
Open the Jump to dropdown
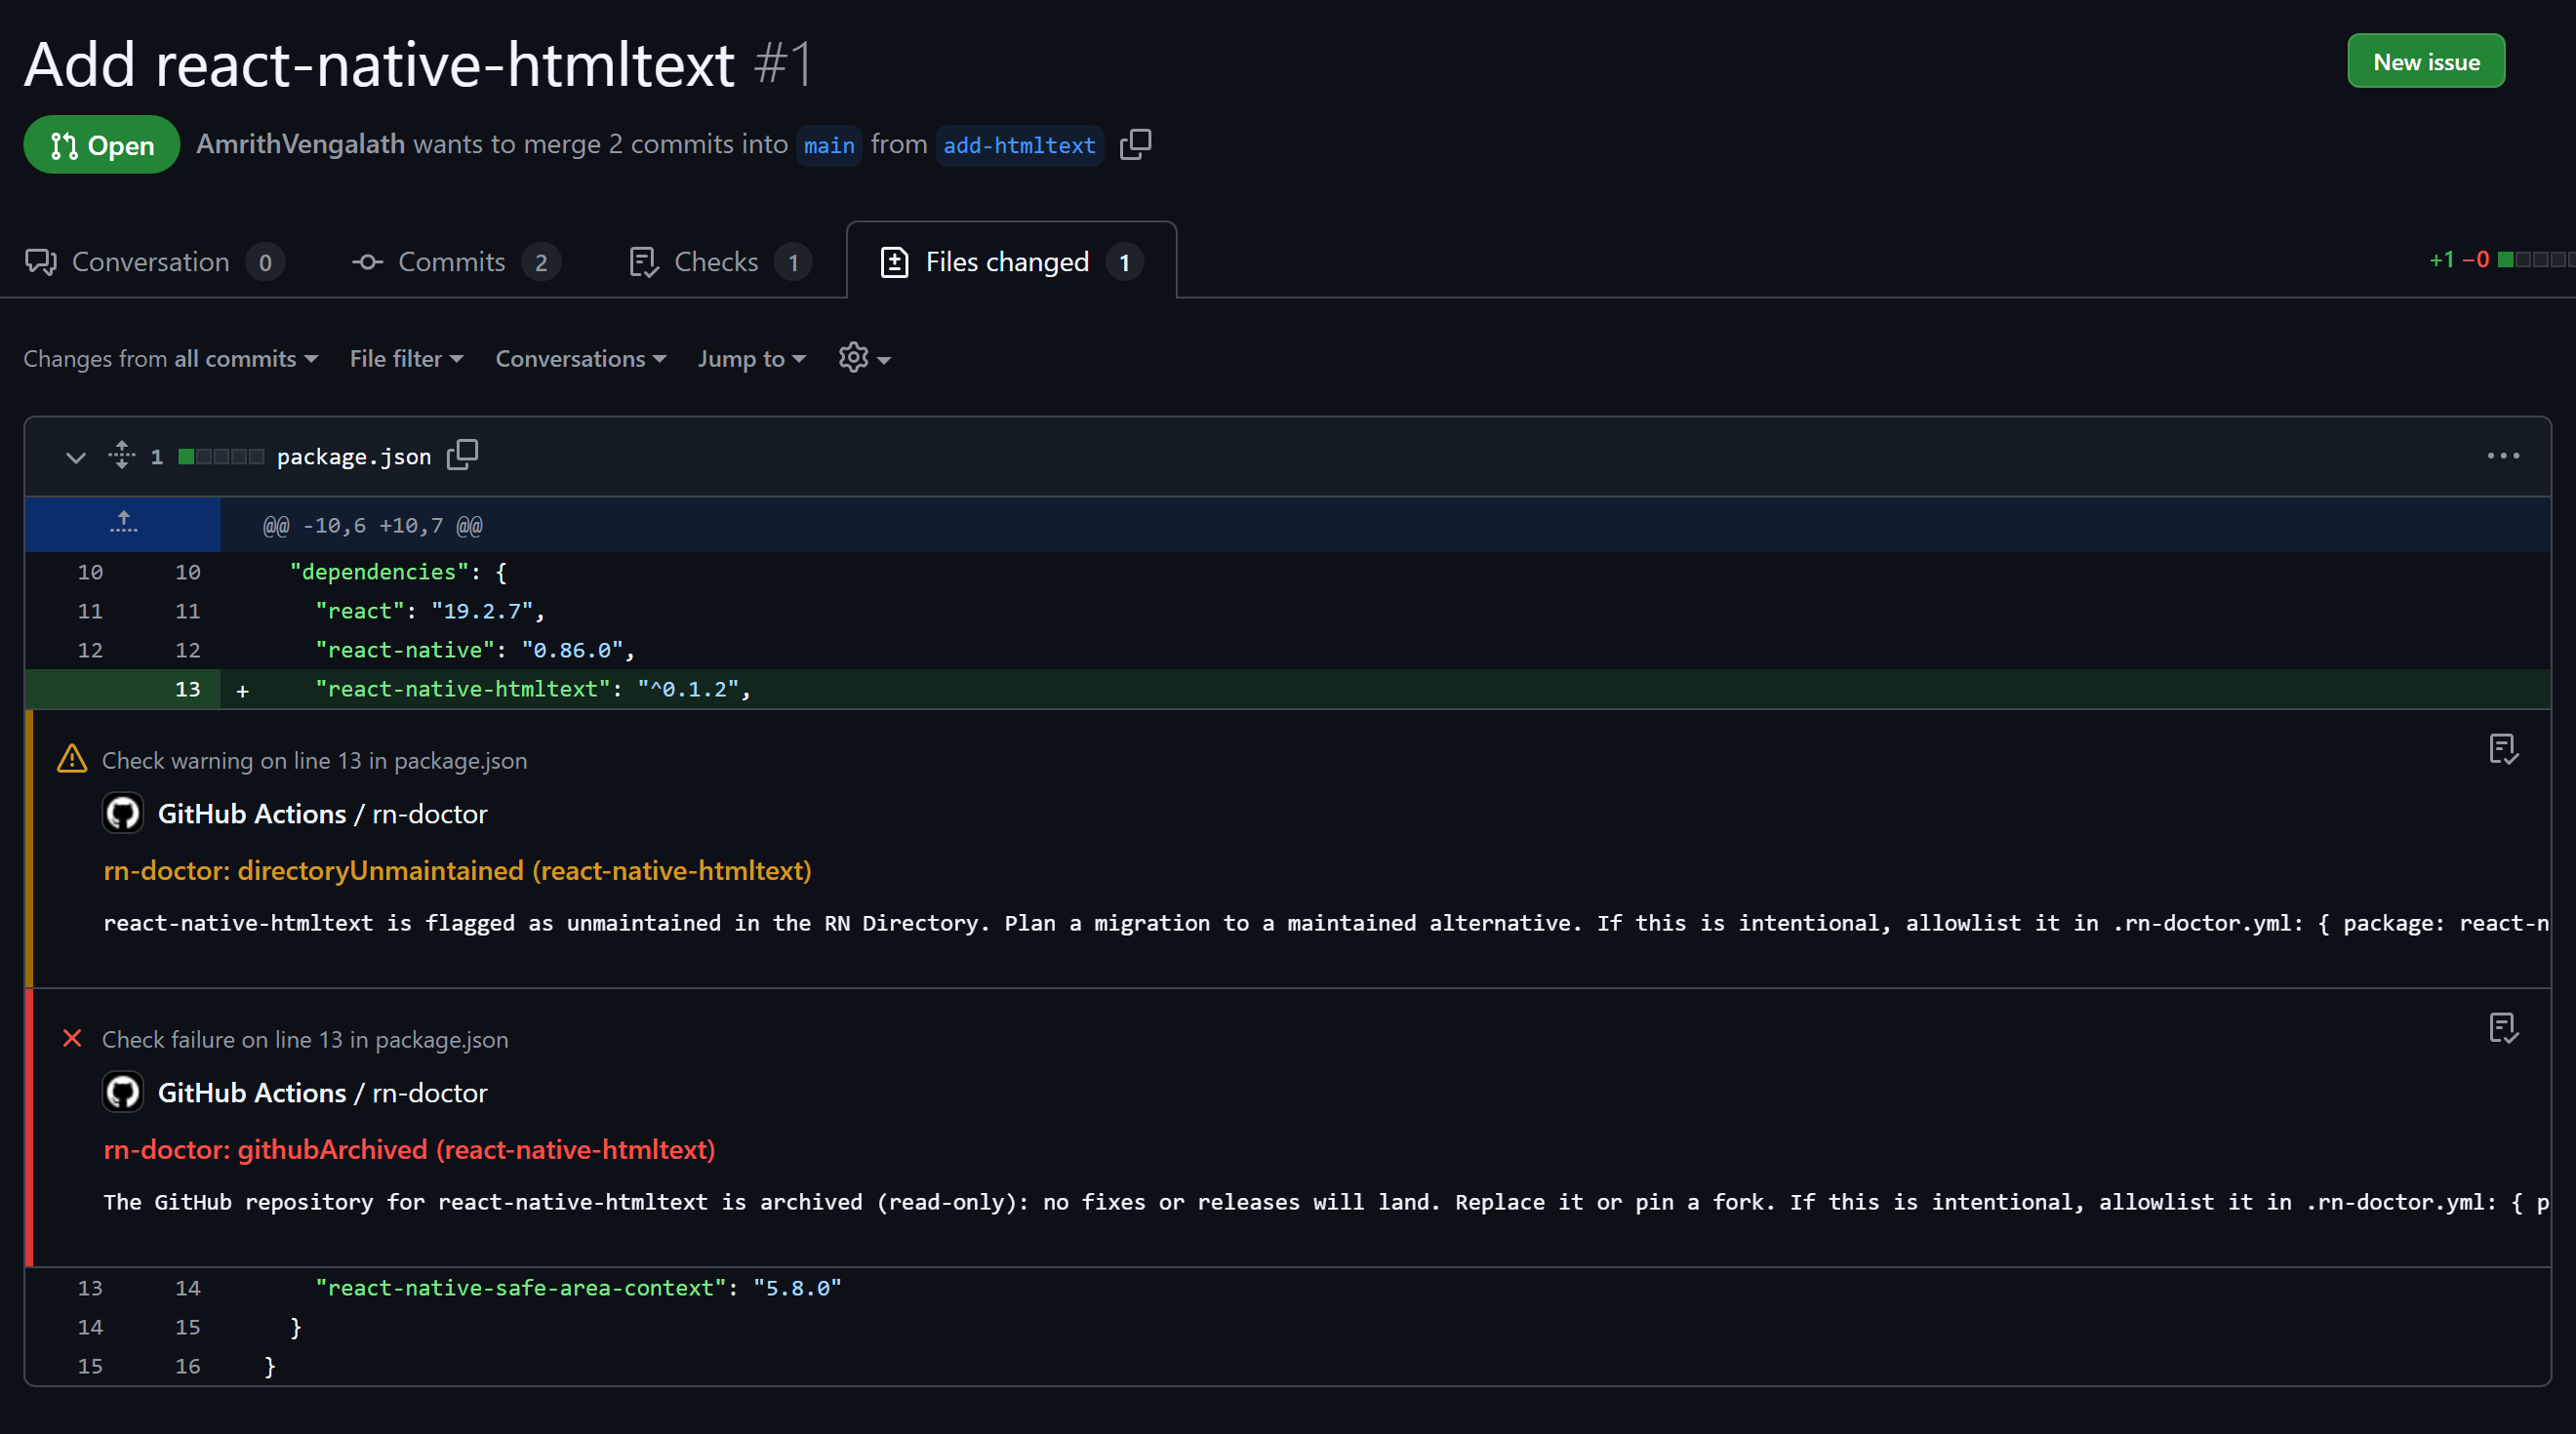[x=752, y=359]
